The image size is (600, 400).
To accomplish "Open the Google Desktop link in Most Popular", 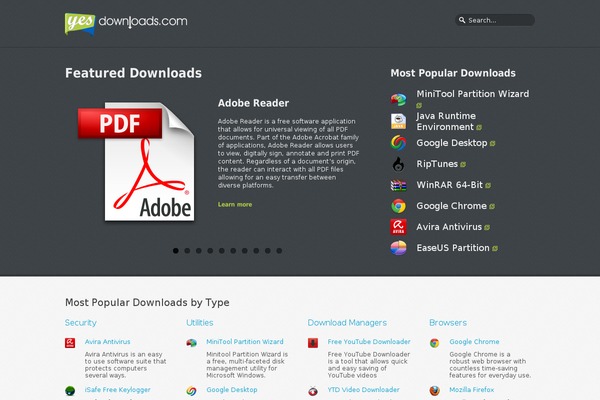I will pos(452,143).
